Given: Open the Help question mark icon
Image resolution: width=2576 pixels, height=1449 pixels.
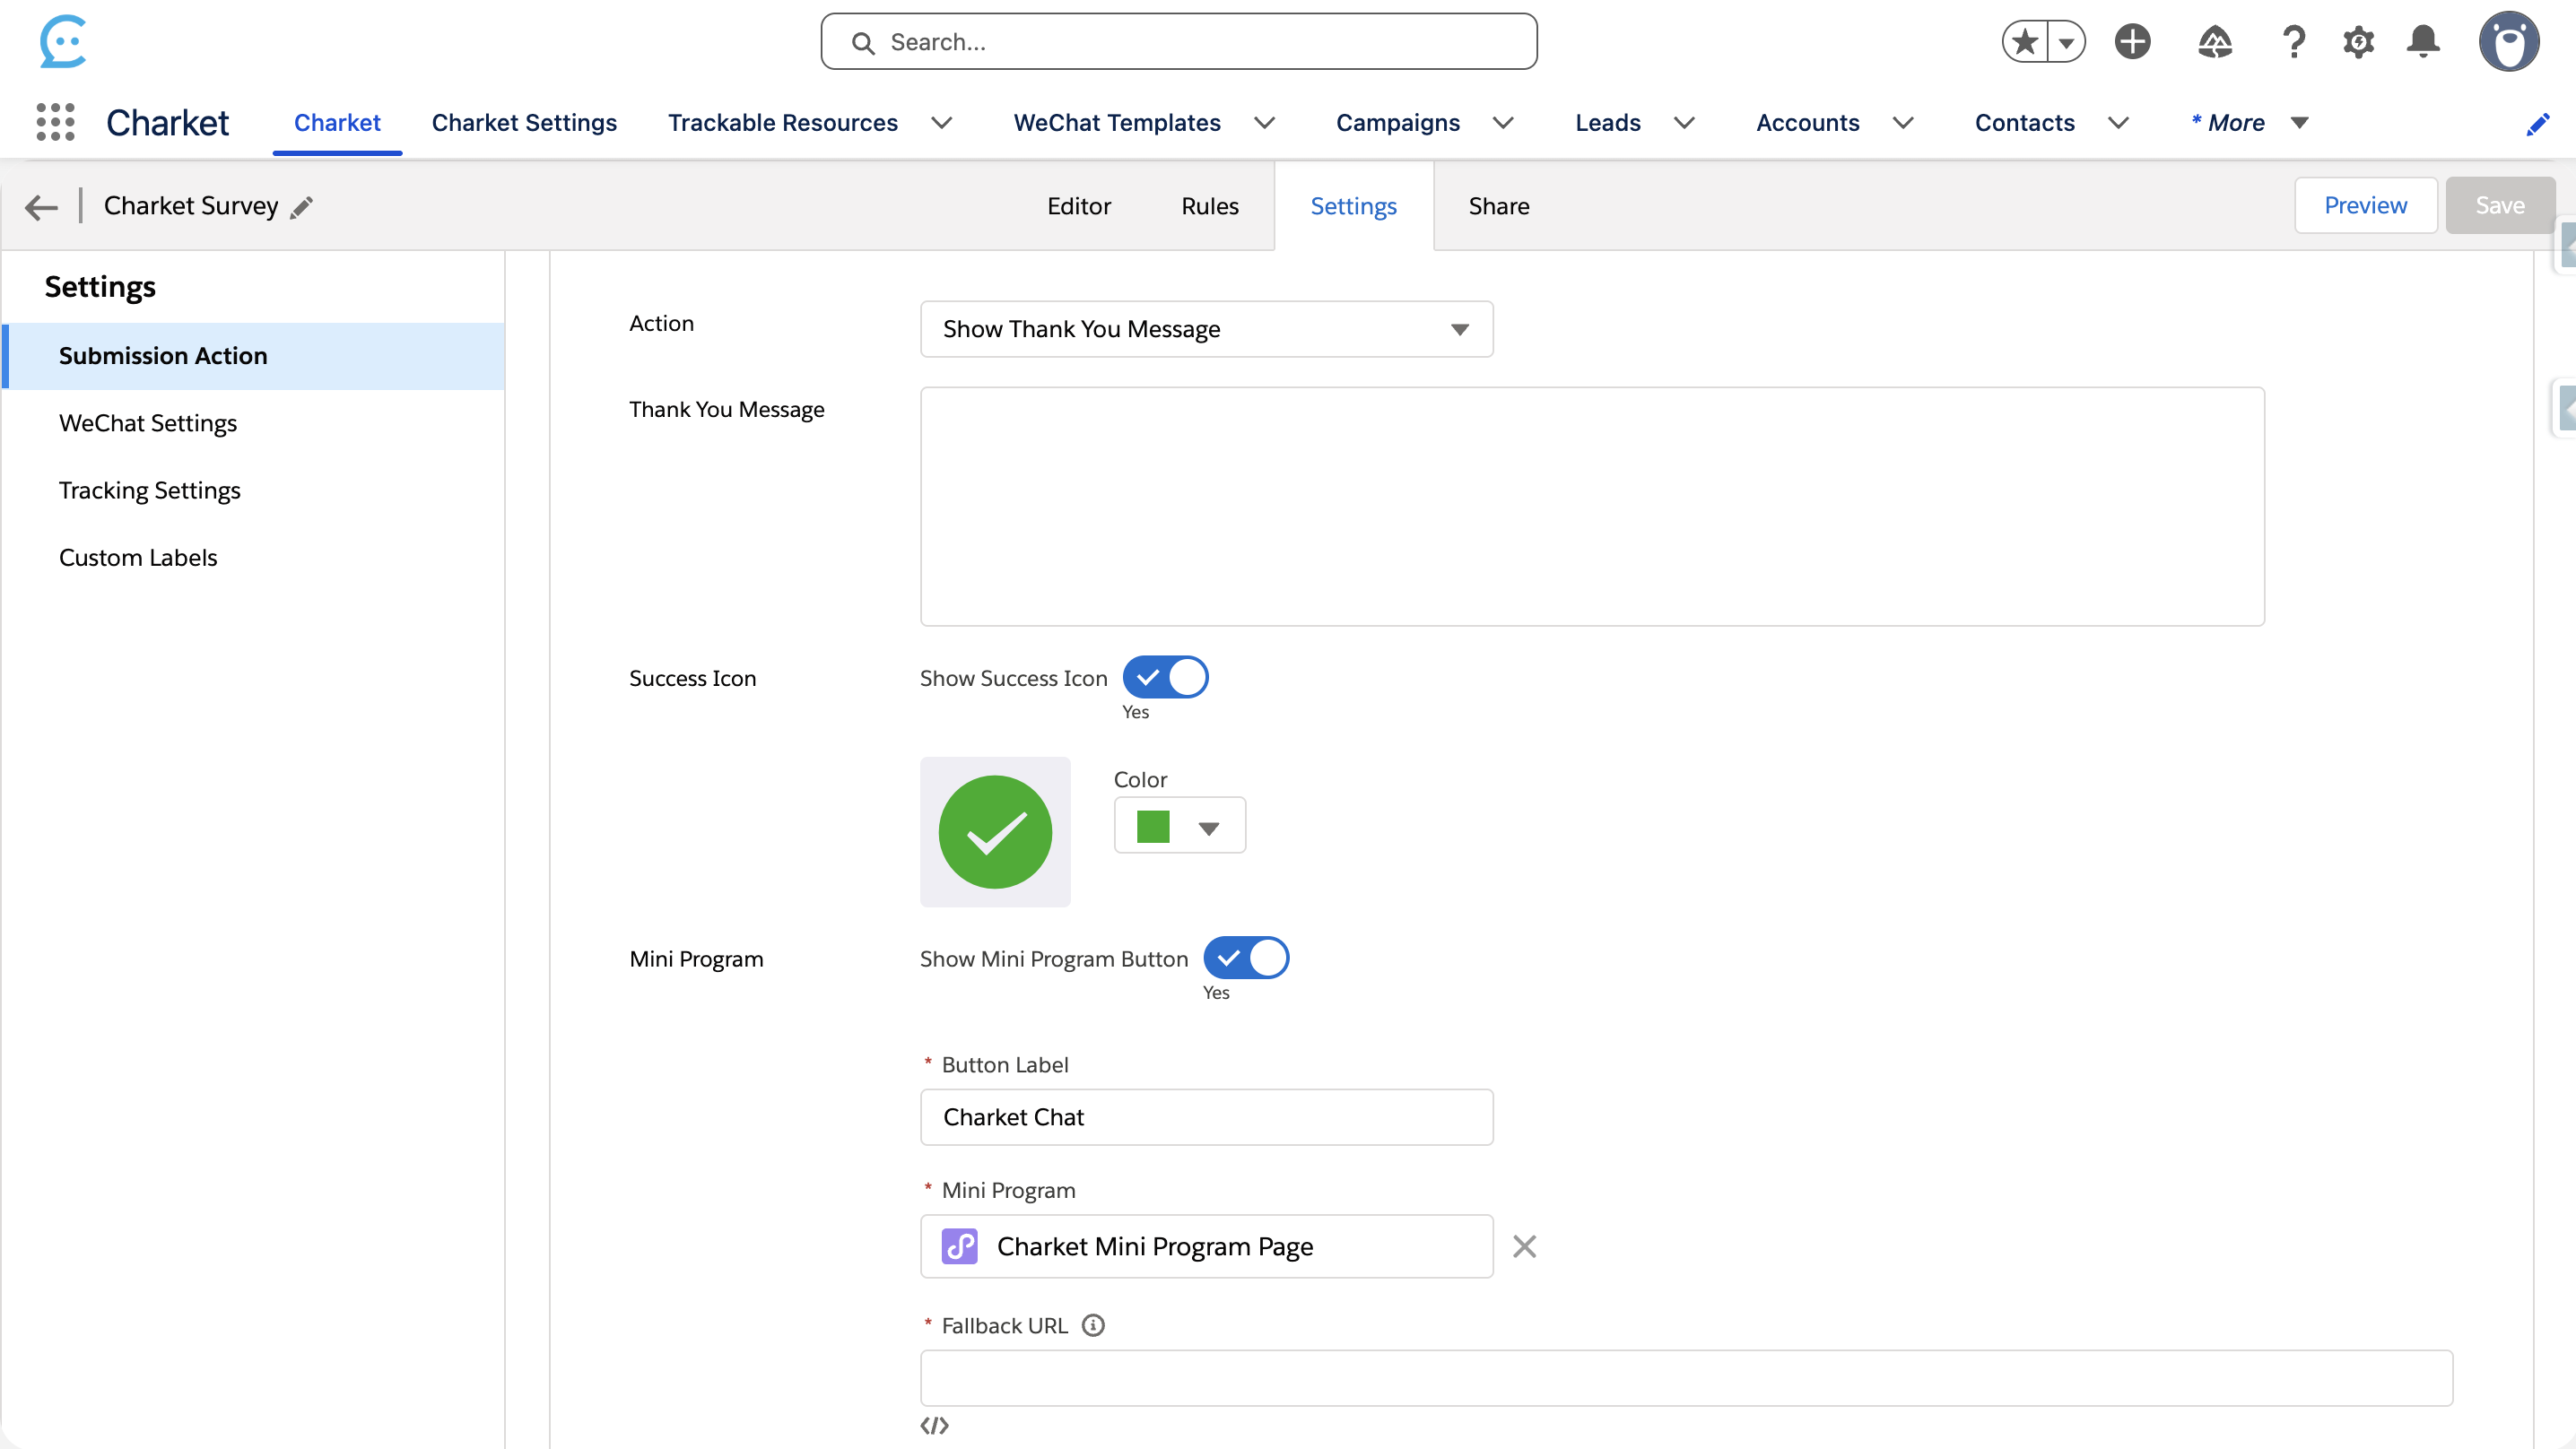Looking at the screenshot, I should coord(2294,42).
